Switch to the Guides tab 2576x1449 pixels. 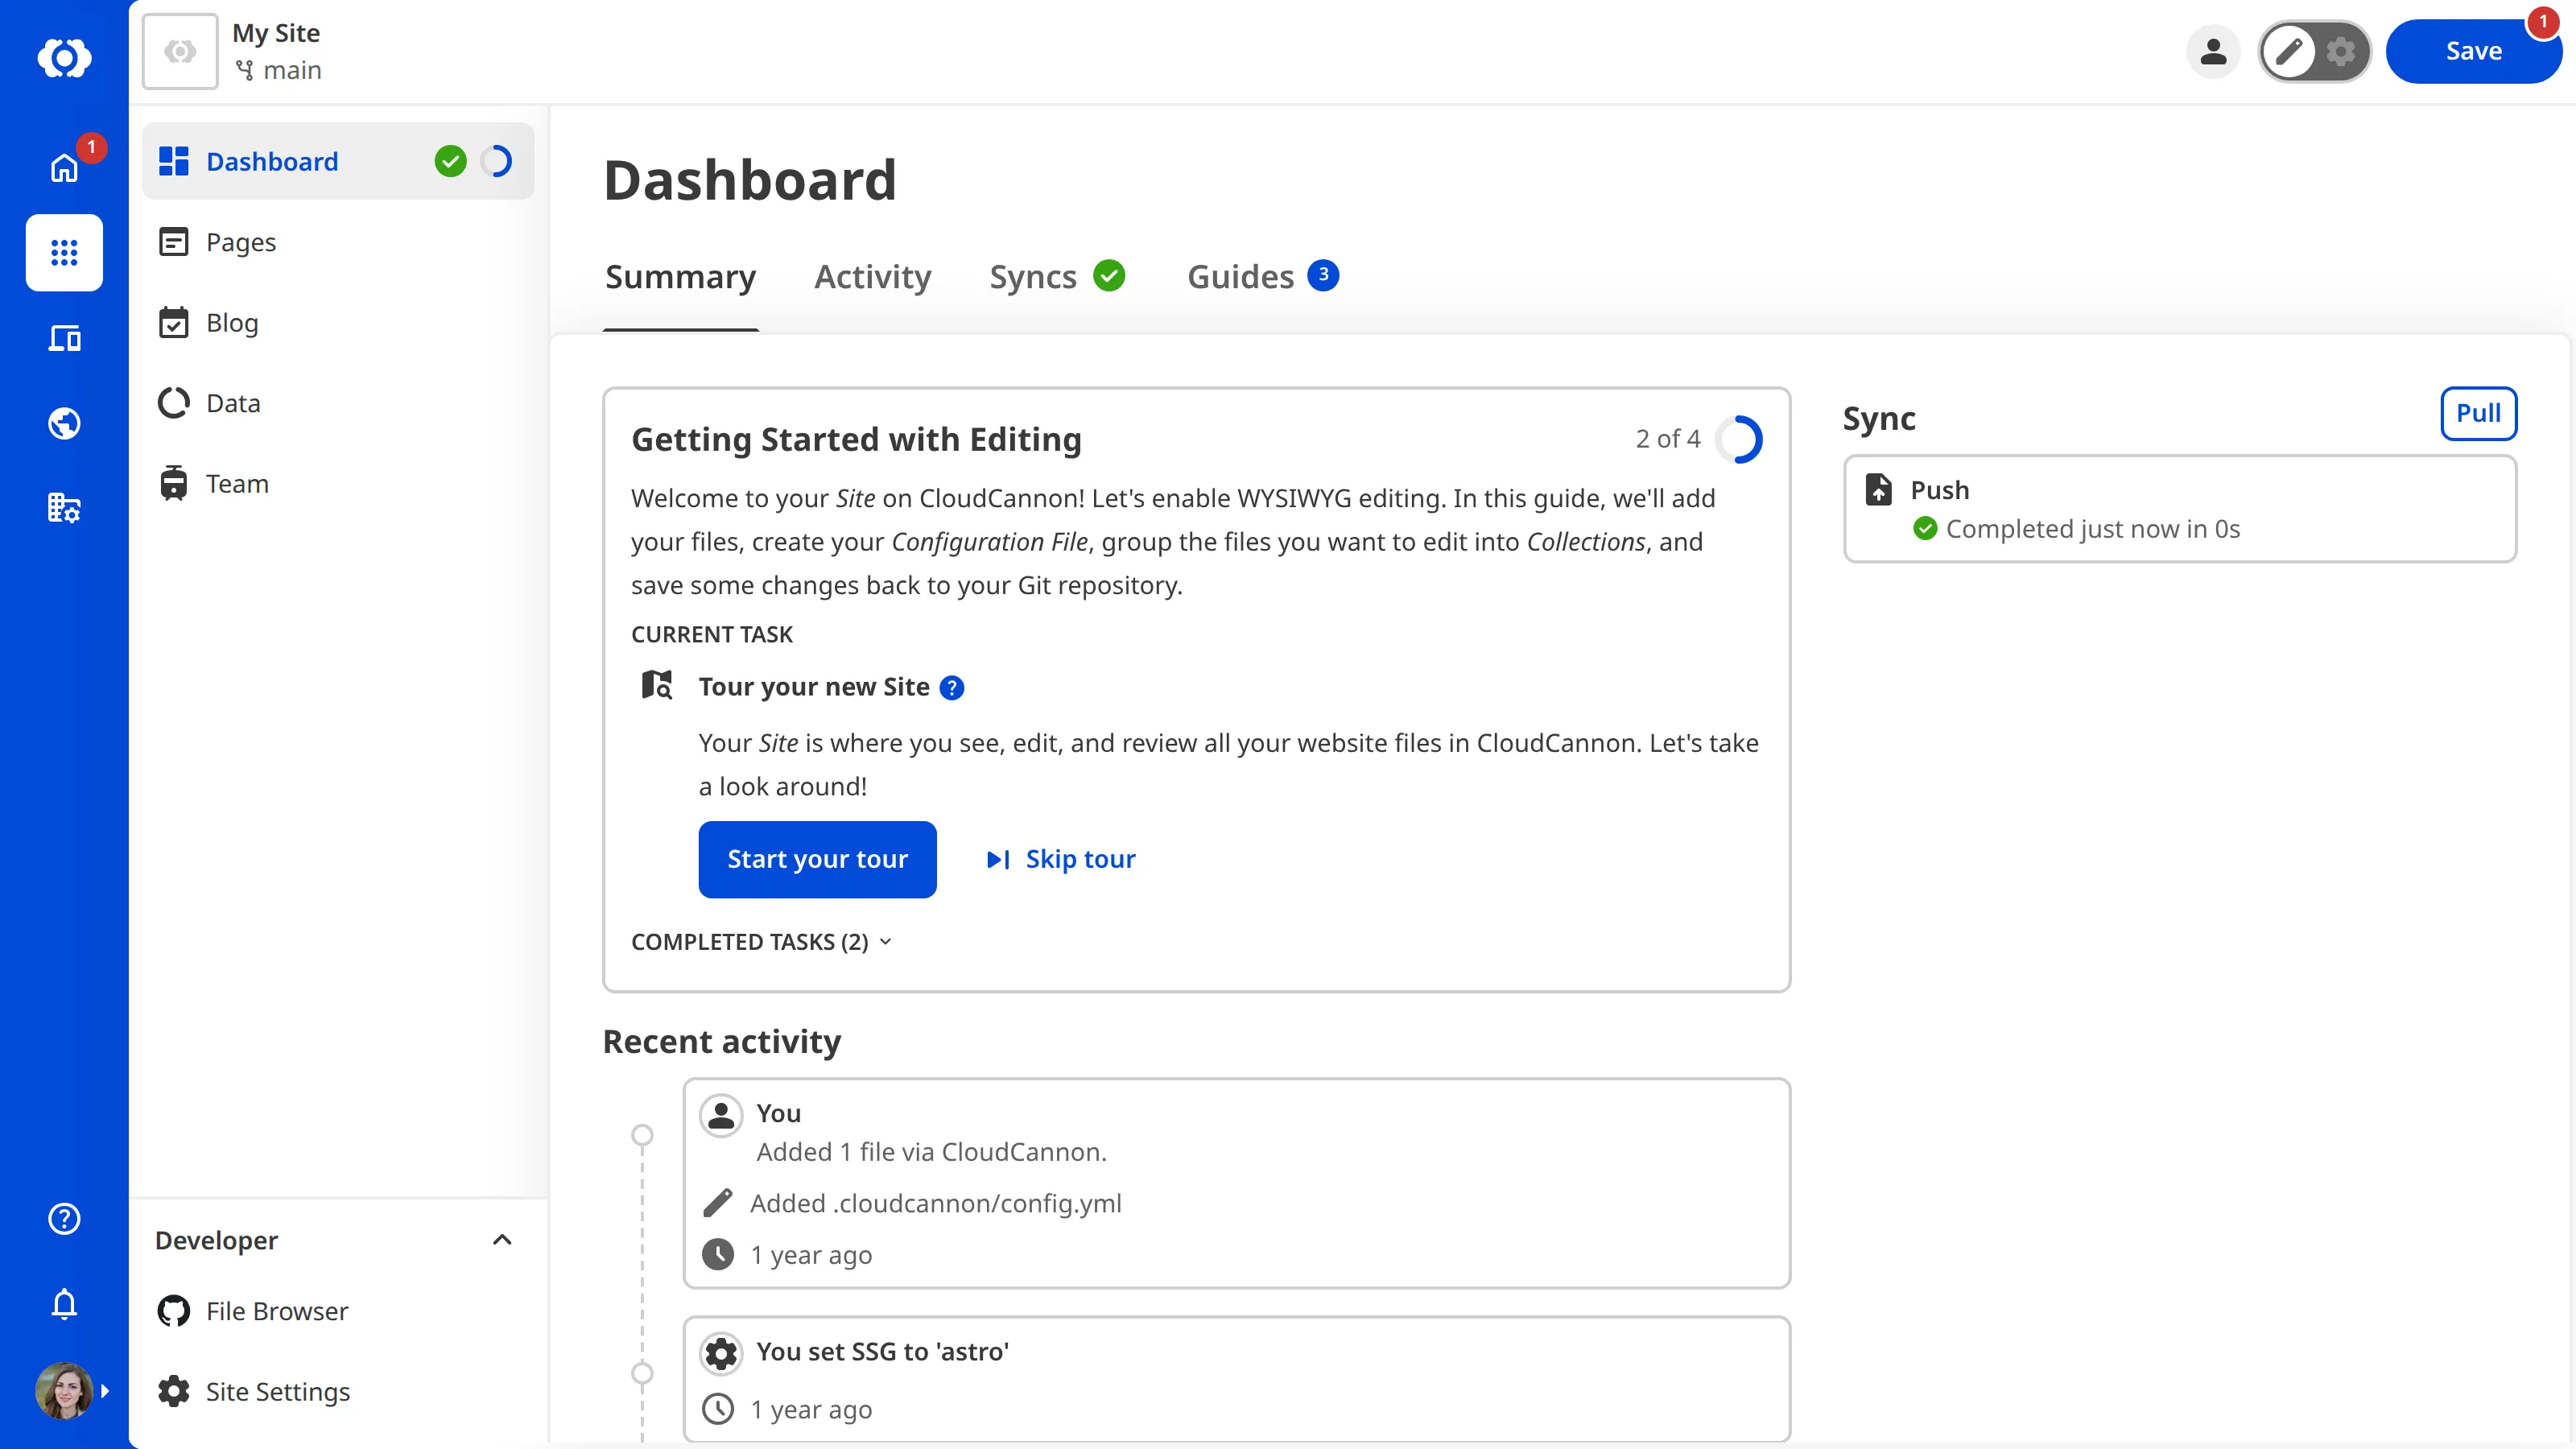click(x=1262, y=277)
